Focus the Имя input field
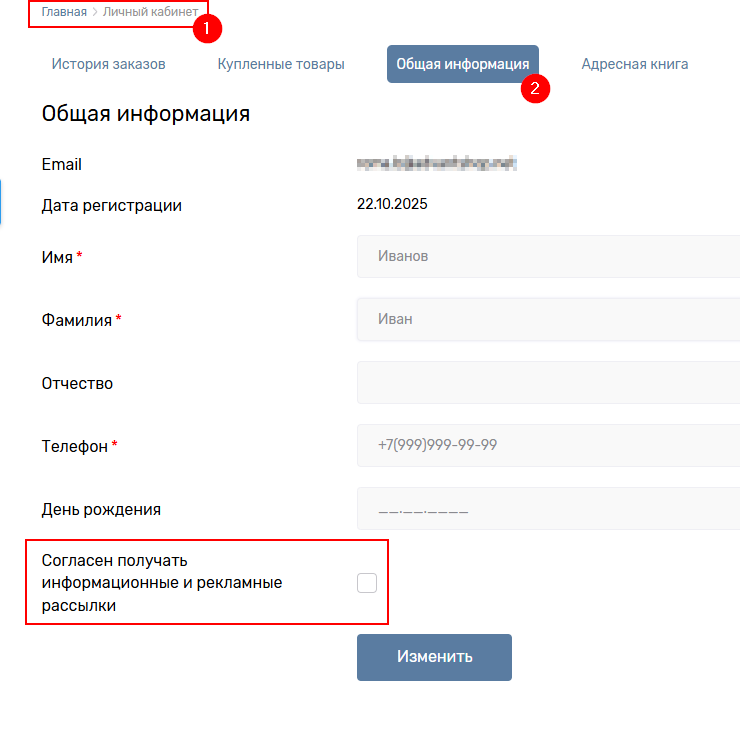740x740 pixels. 548,256
